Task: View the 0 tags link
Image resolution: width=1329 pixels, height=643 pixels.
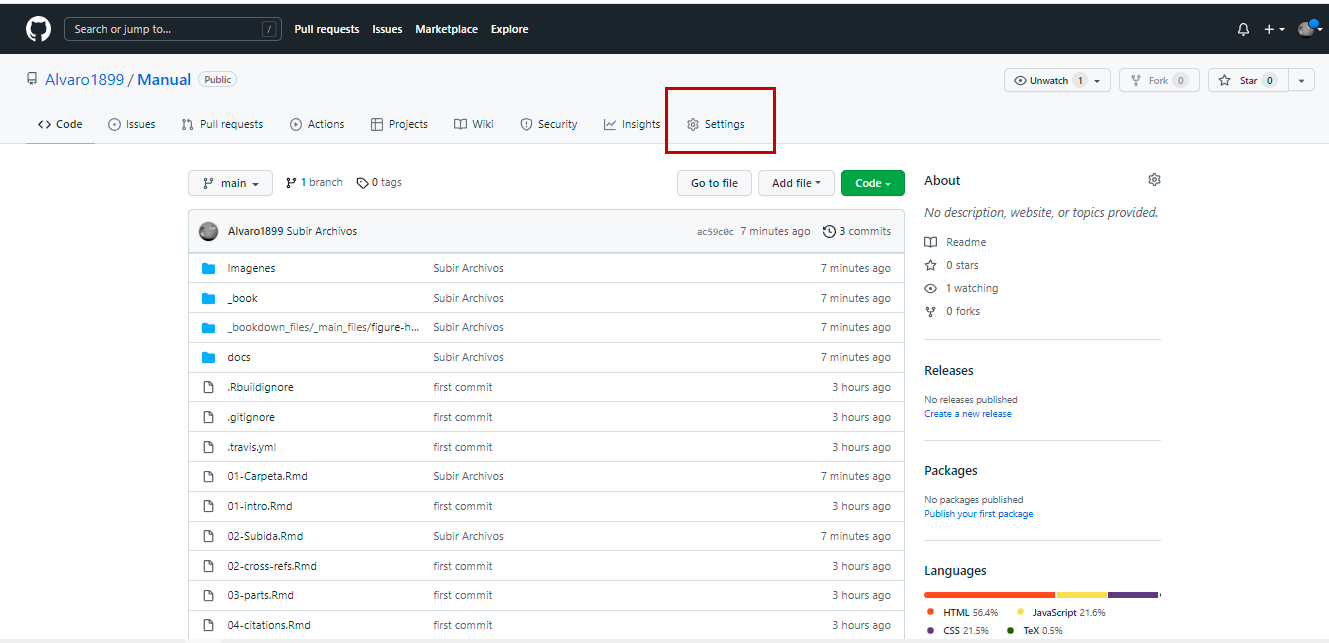Action: [379, 182]
